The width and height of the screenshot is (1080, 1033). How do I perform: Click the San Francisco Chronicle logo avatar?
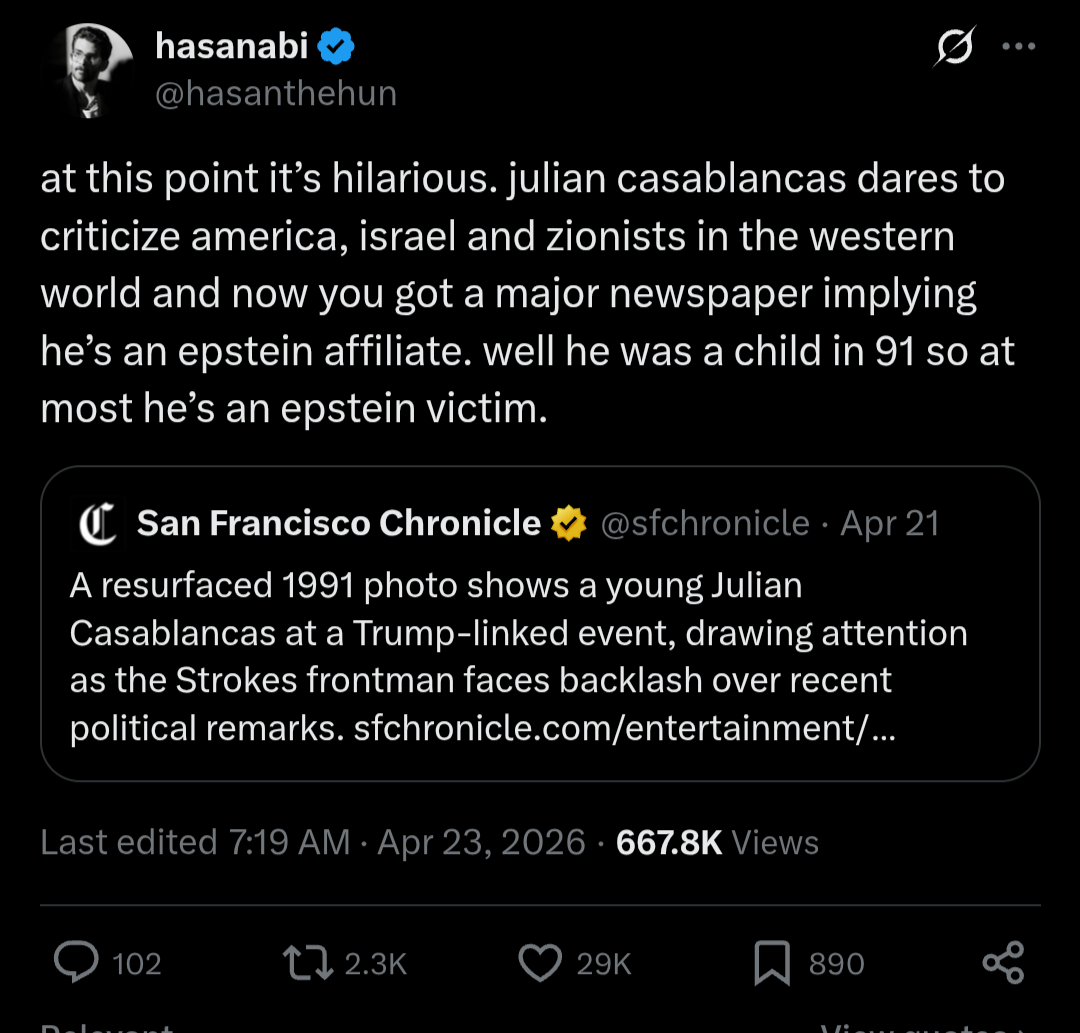pyautogui.click(x=97, y=524)
